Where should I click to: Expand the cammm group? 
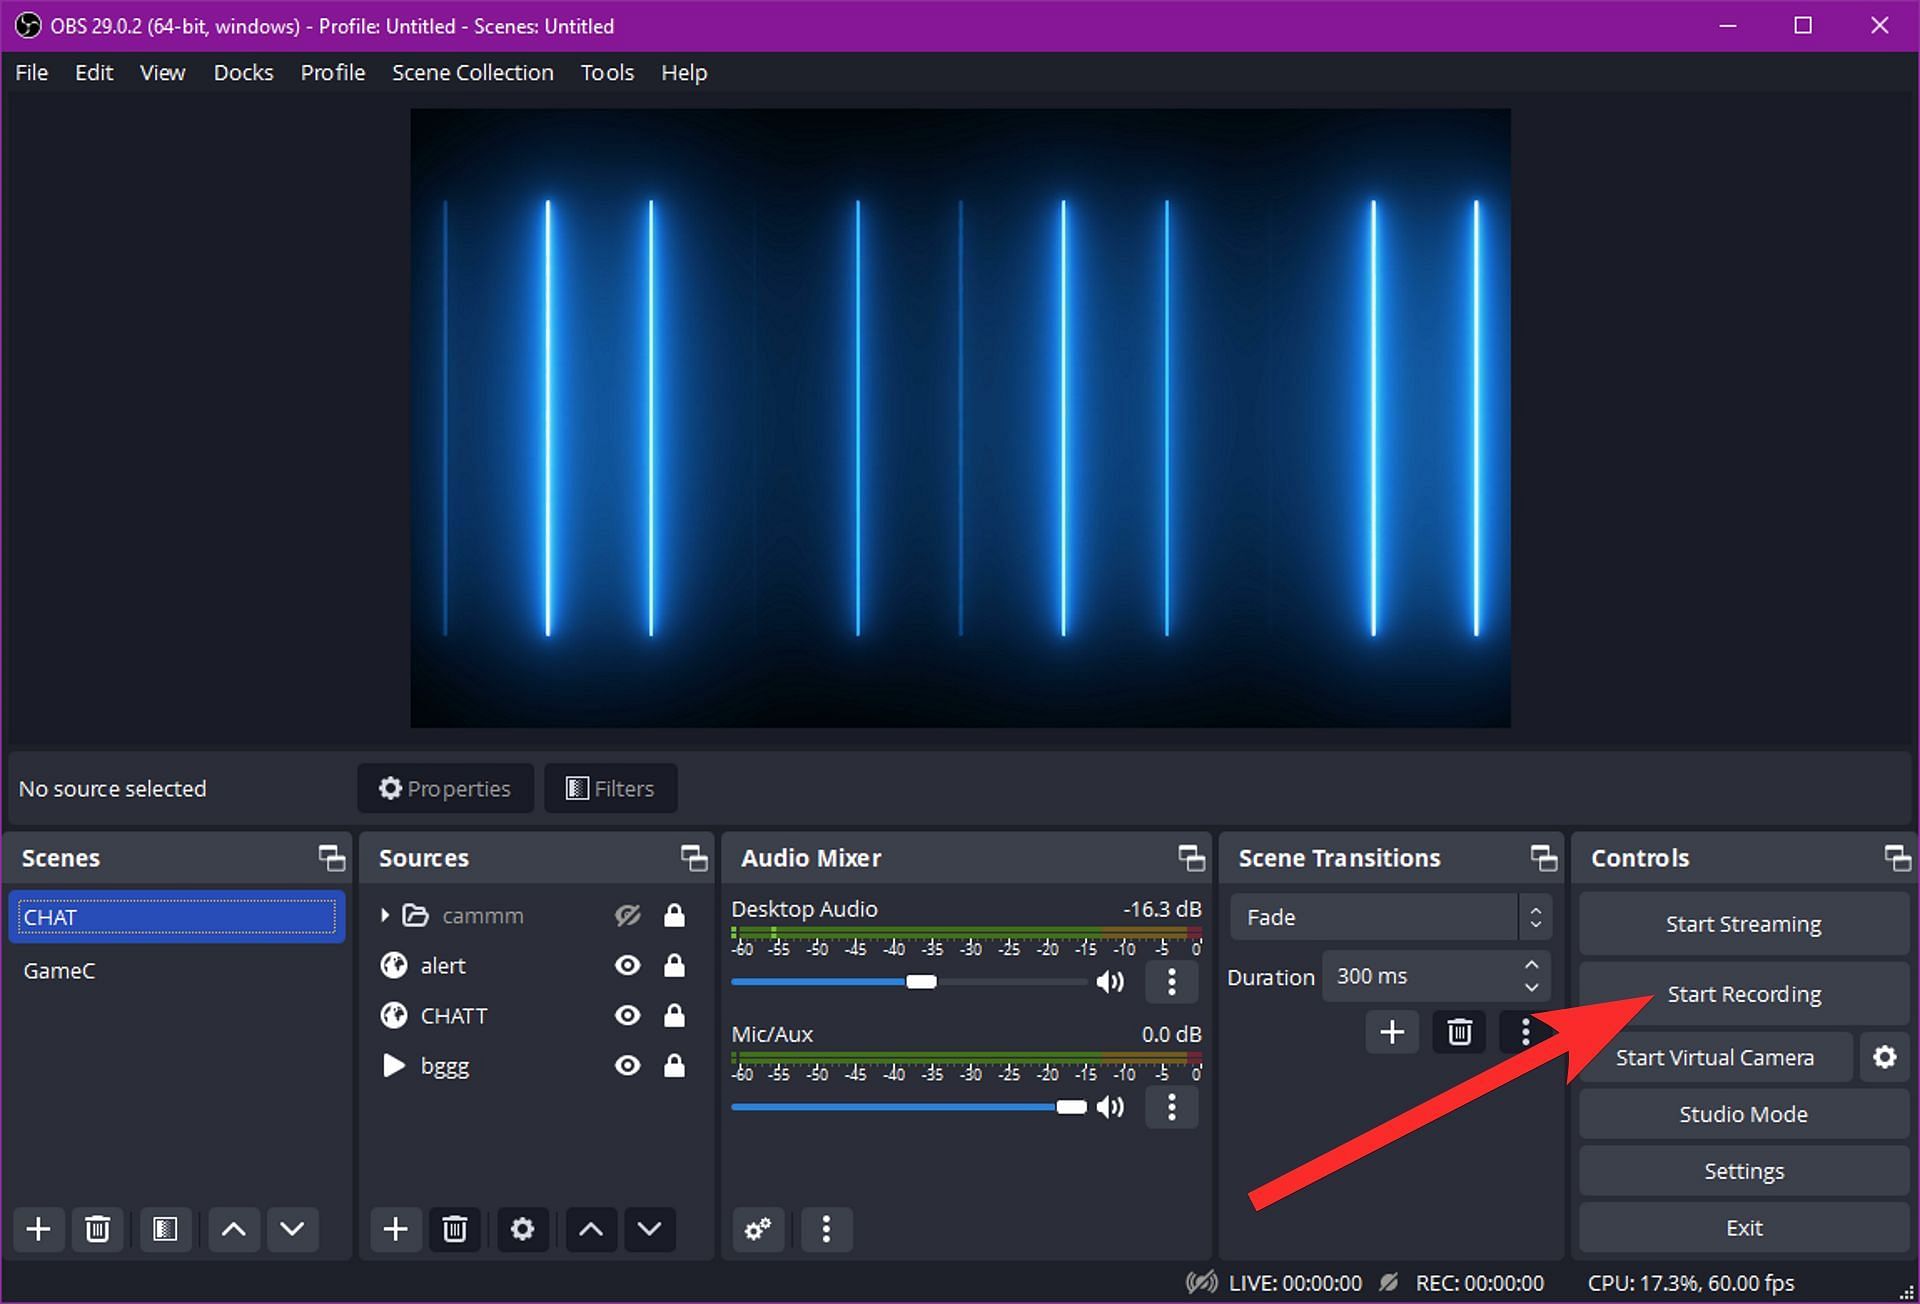[x=385, y=915]
